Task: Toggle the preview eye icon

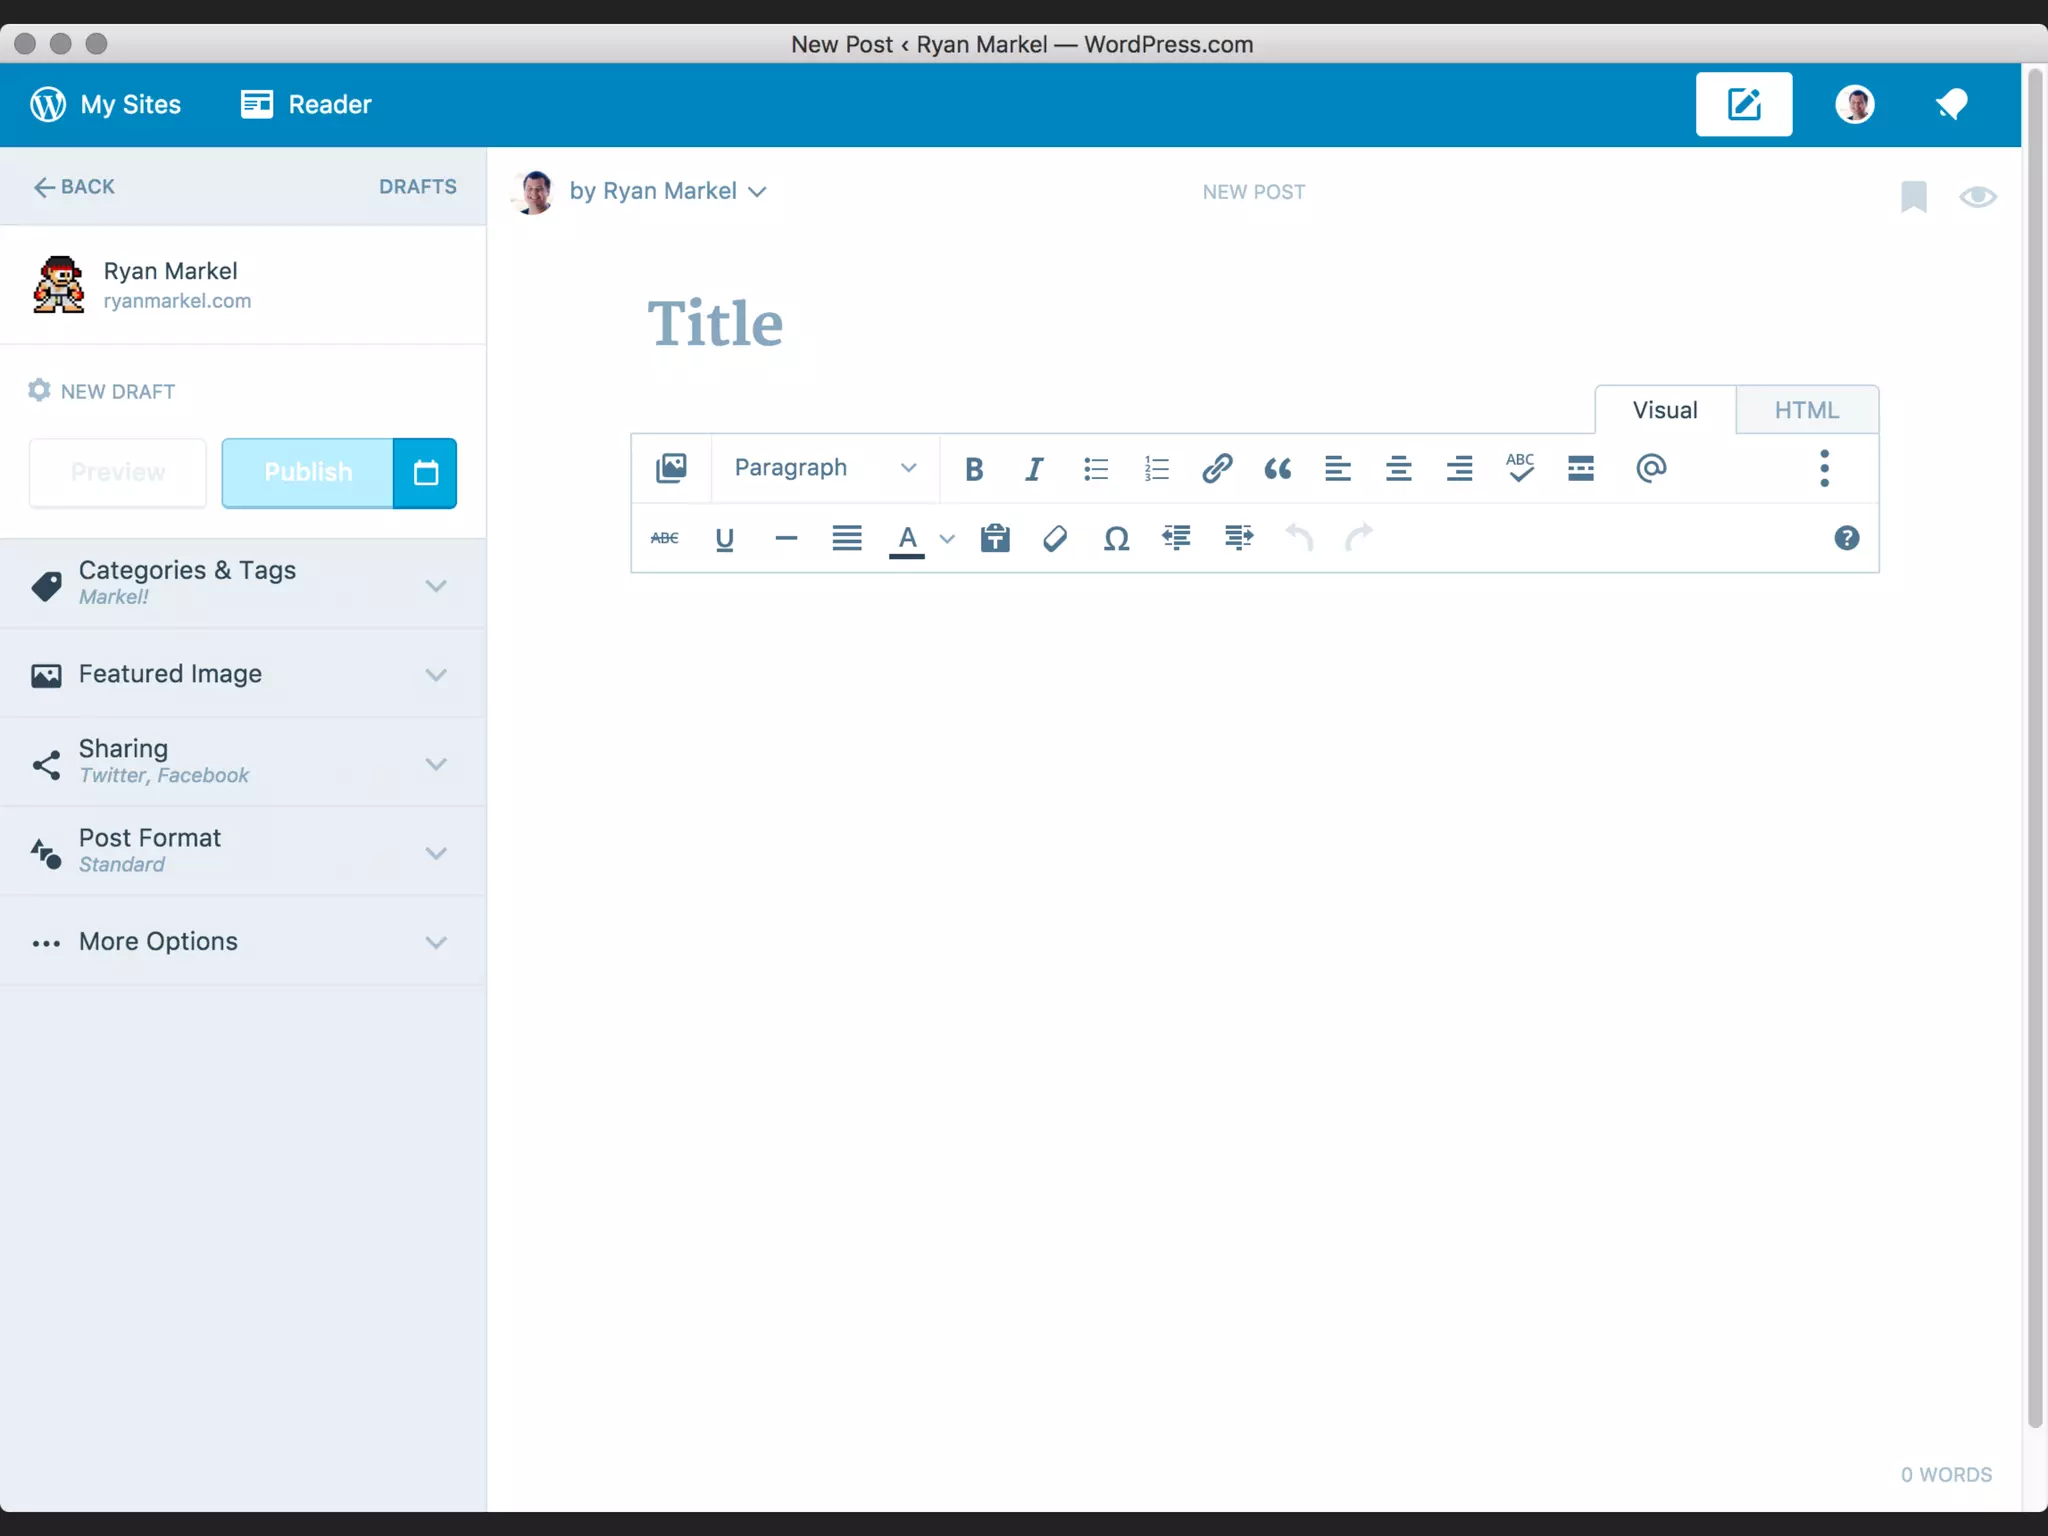Action: tap(1977, 196)
